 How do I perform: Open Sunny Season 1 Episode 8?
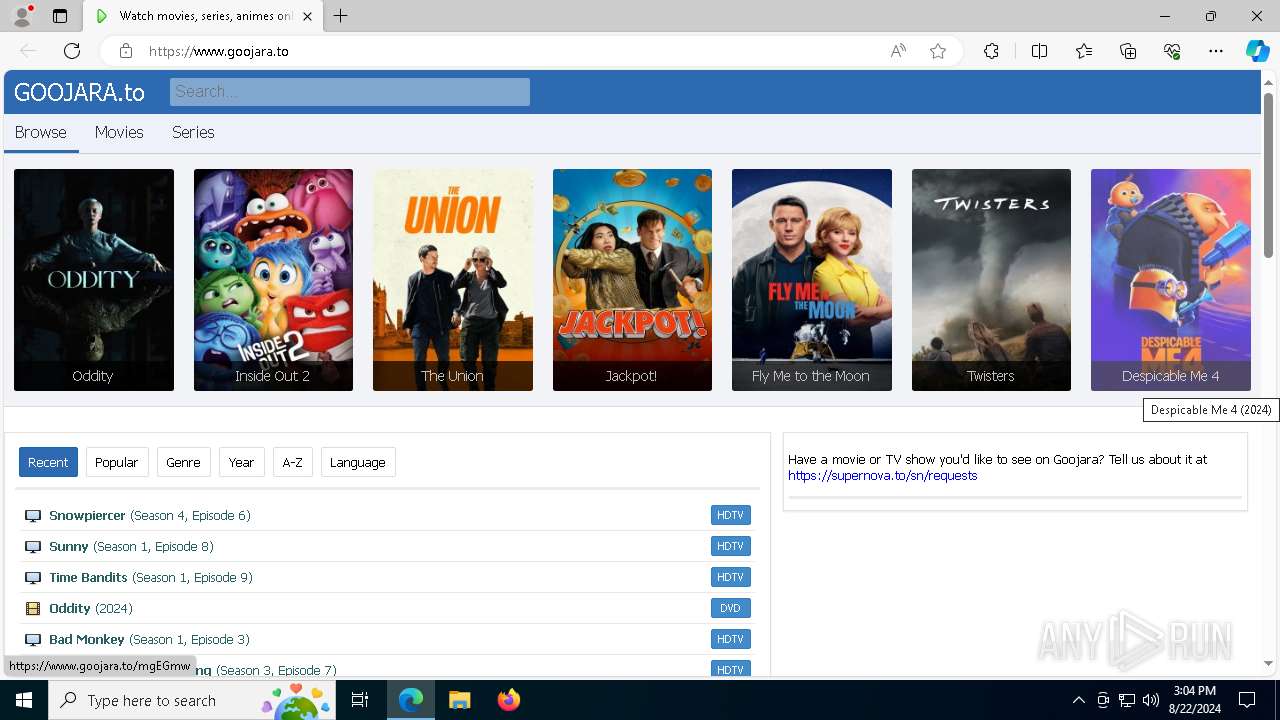coord(131,546)
